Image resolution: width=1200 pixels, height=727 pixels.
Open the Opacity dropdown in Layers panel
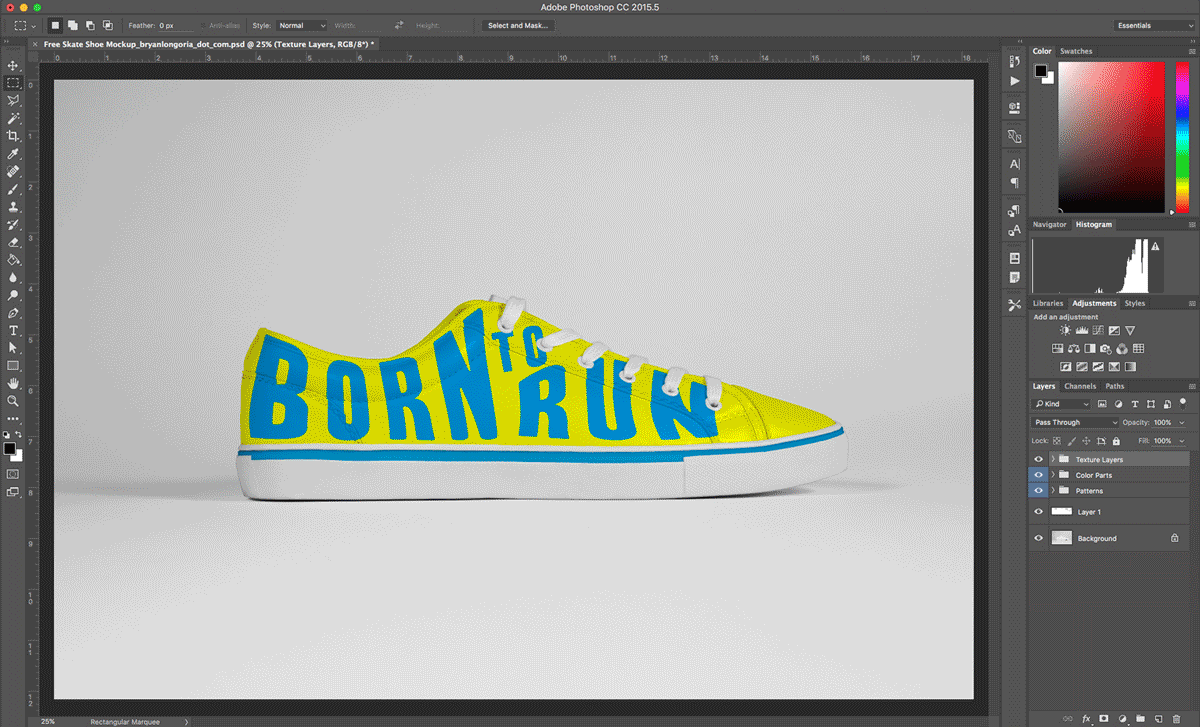point(1182,422)
